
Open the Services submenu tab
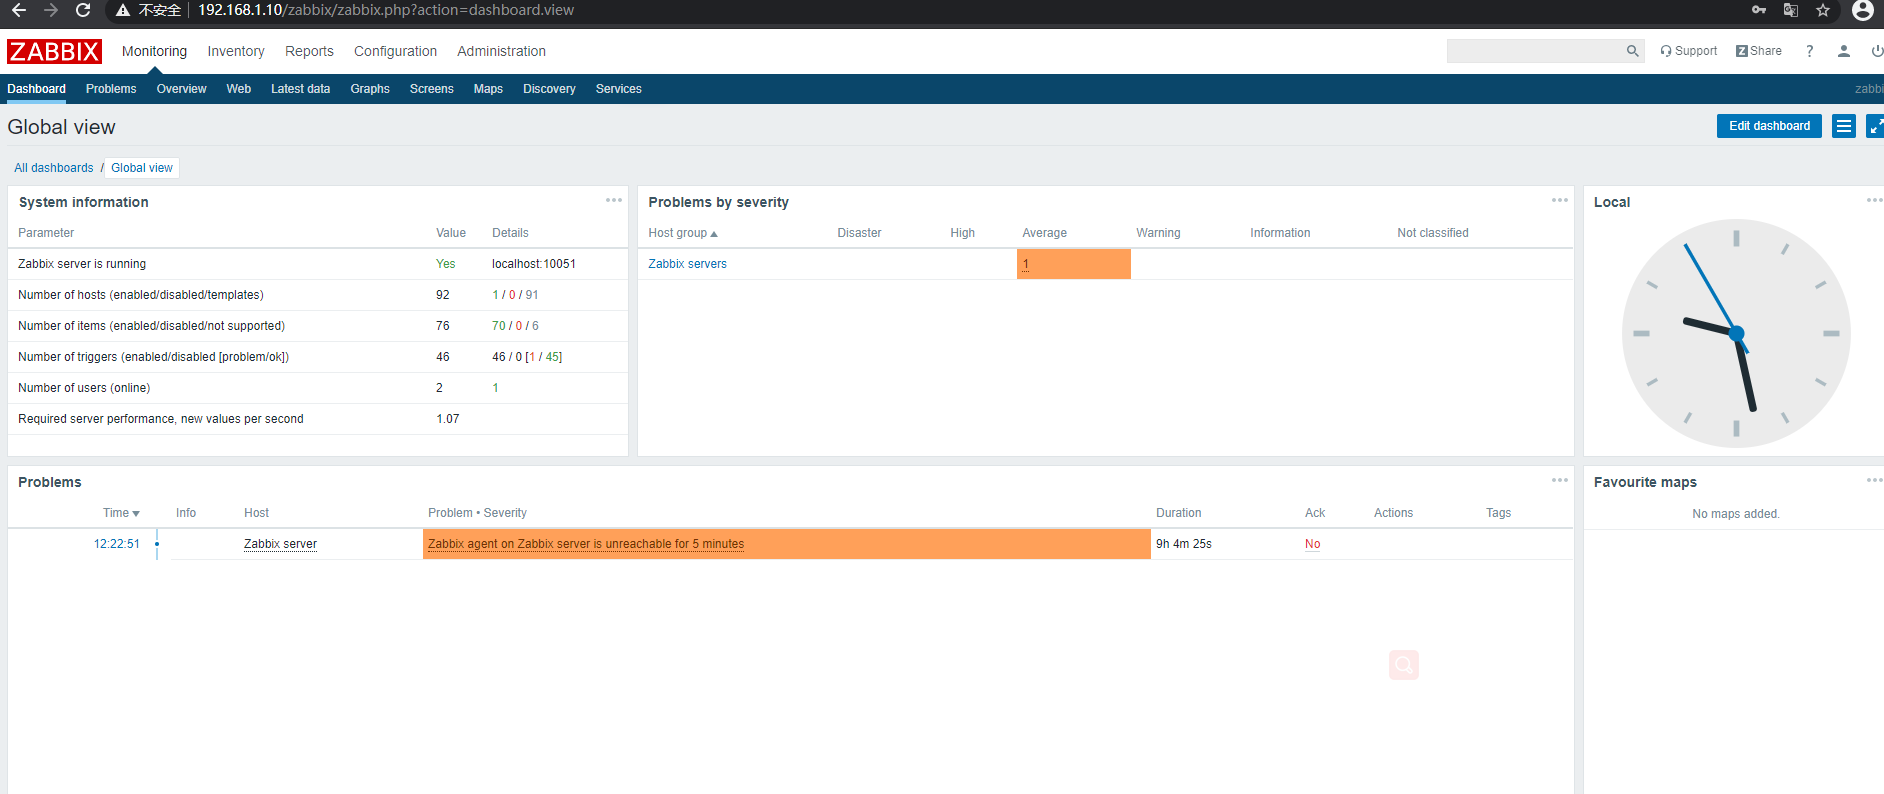tap(618, 89)
